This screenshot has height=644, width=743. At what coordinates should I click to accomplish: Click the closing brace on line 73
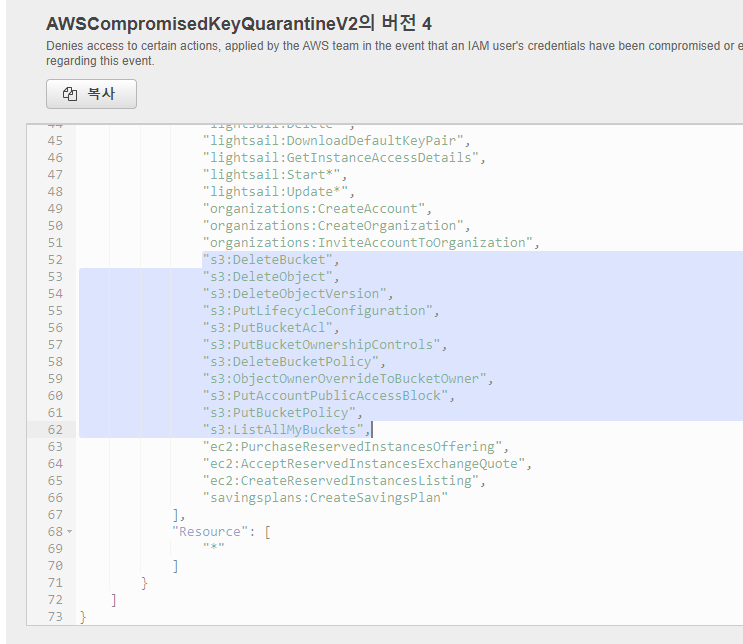[83, 617]
